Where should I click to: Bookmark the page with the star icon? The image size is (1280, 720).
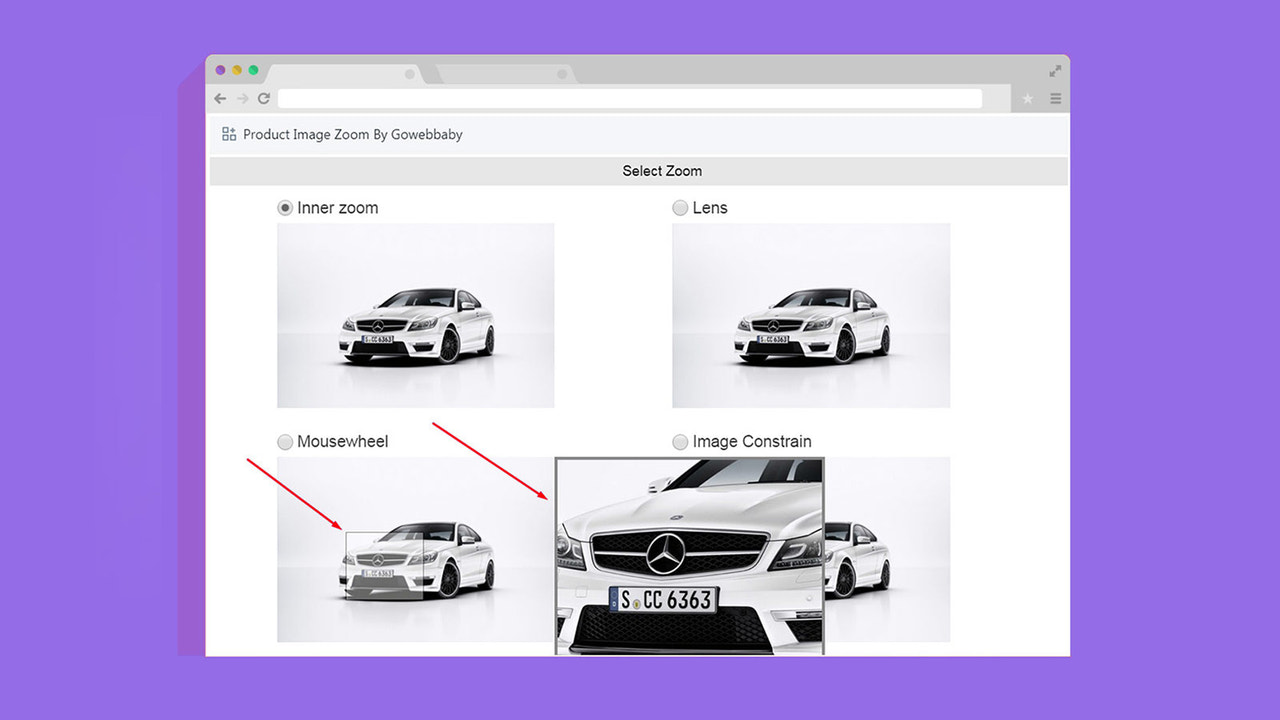[x=1027, y=98]
